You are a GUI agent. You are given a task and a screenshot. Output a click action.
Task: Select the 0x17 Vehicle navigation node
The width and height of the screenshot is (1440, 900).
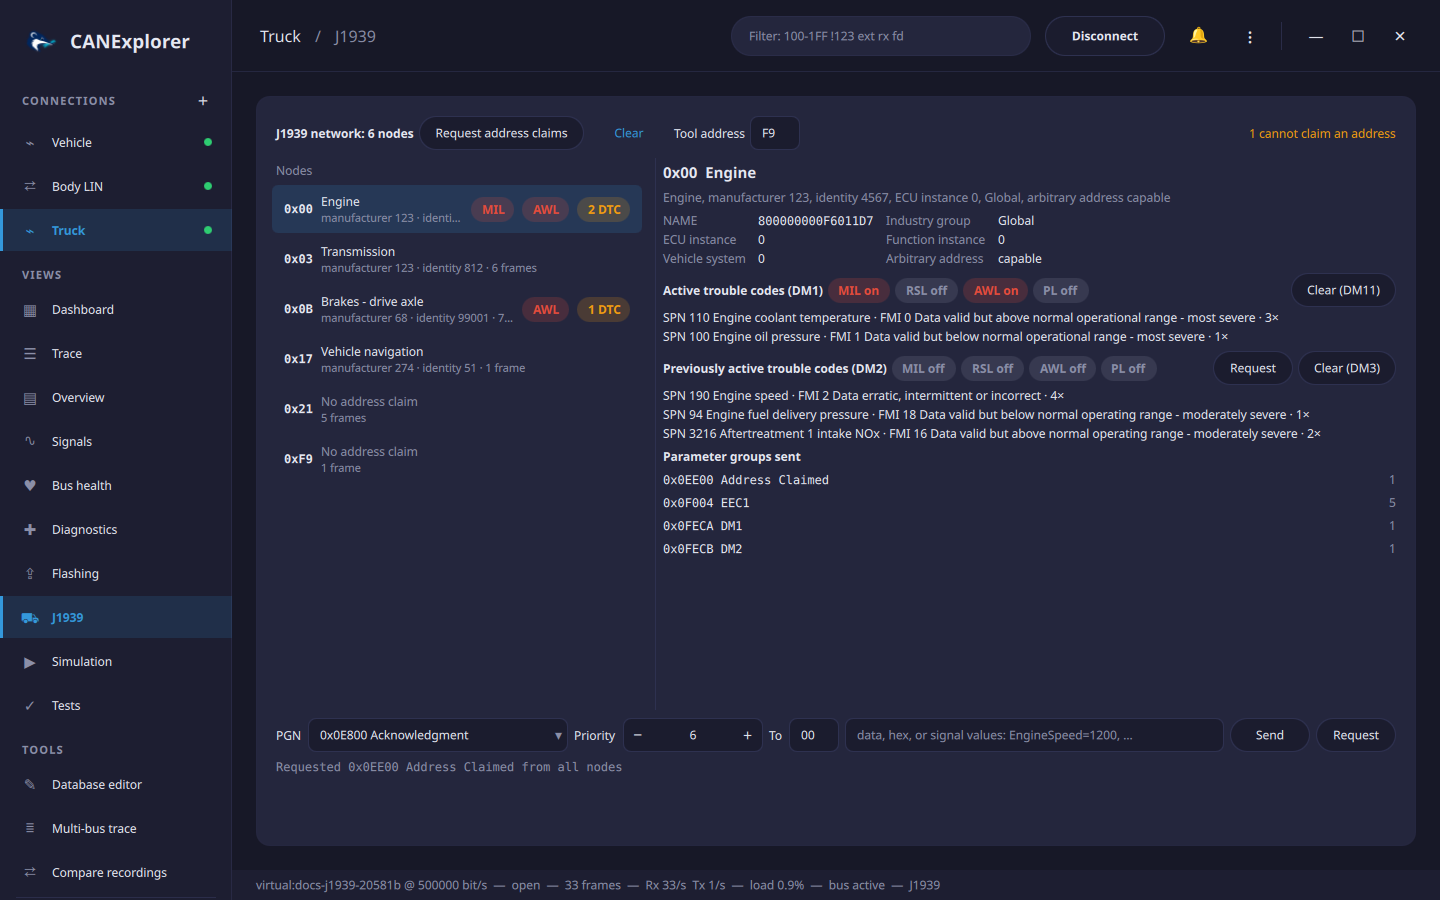(x=457, y=359)
